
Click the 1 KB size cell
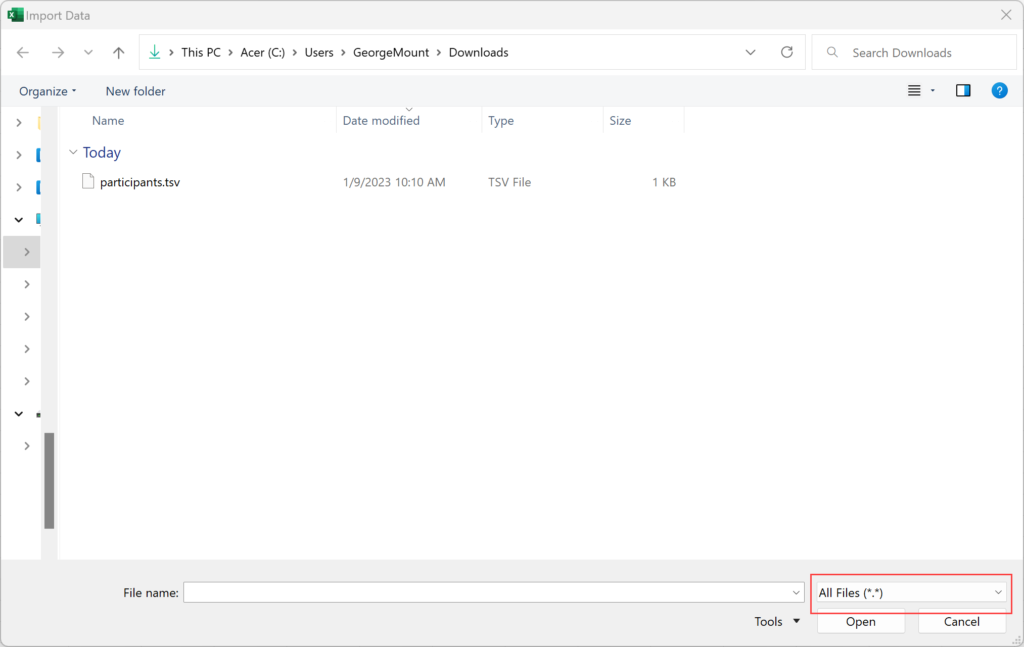[664, 182]
